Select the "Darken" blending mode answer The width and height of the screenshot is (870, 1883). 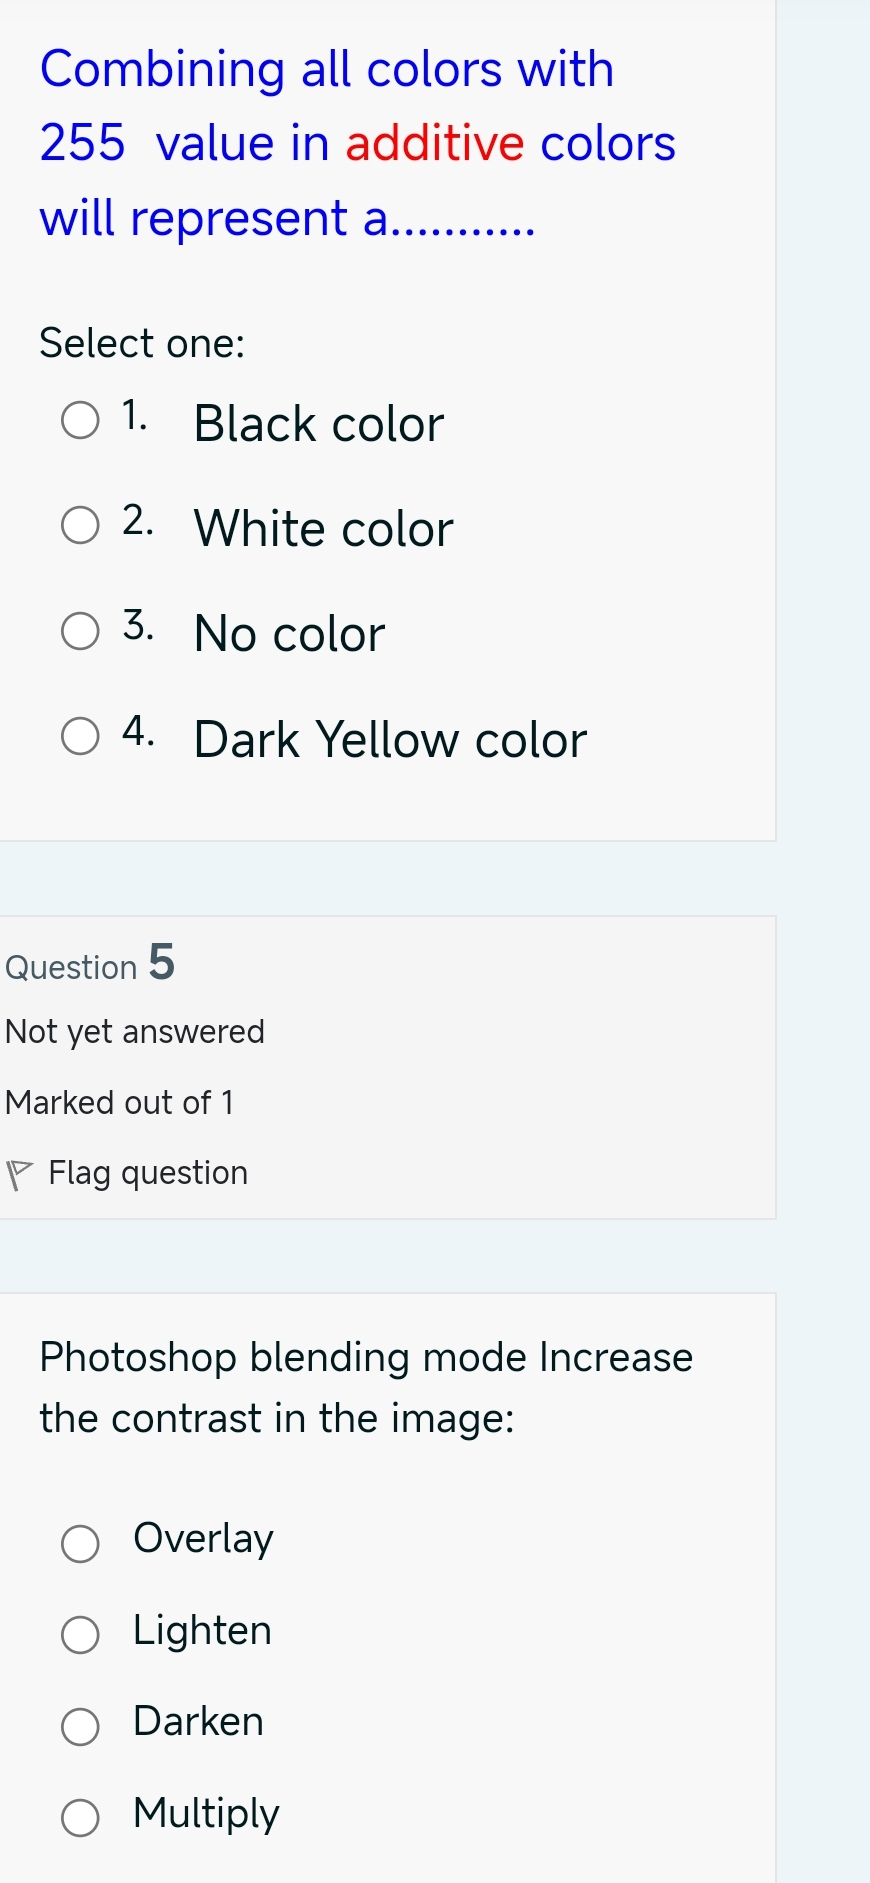tap(80, 1727)
